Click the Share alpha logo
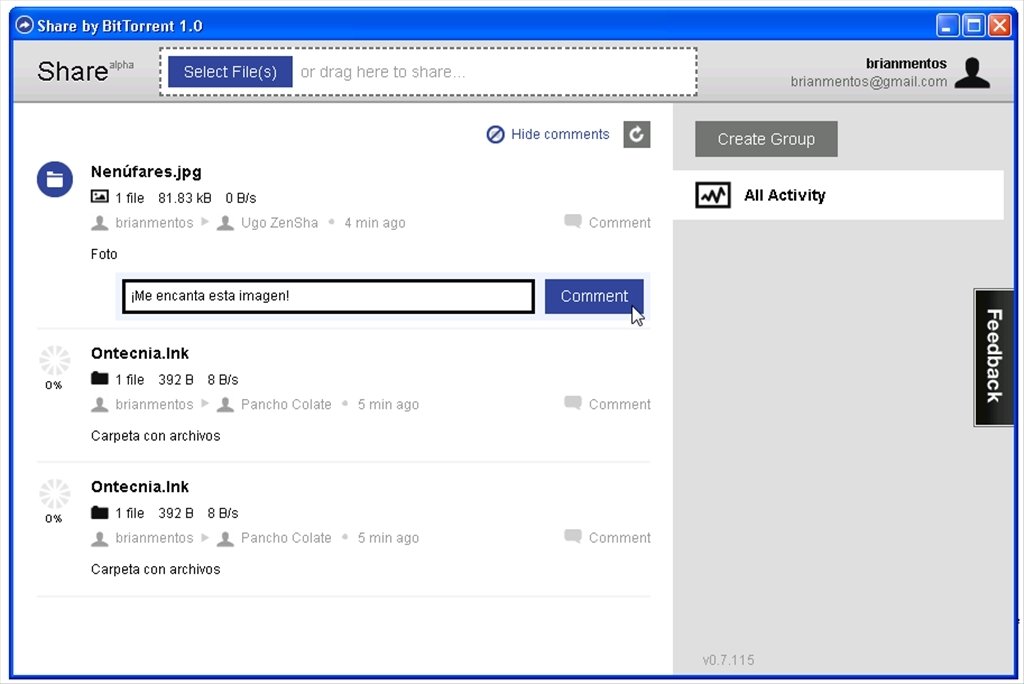 coord(85,71)
